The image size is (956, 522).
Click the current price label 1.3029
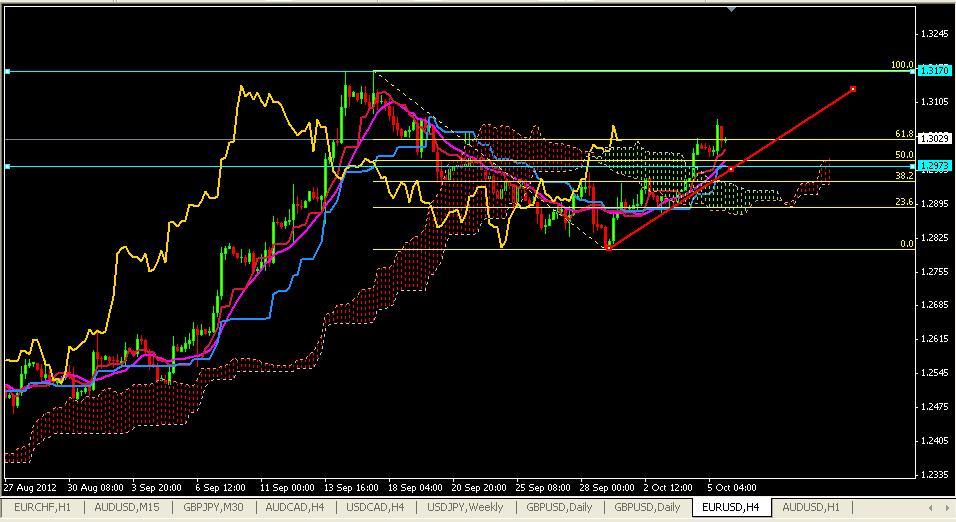coord(934,138)
